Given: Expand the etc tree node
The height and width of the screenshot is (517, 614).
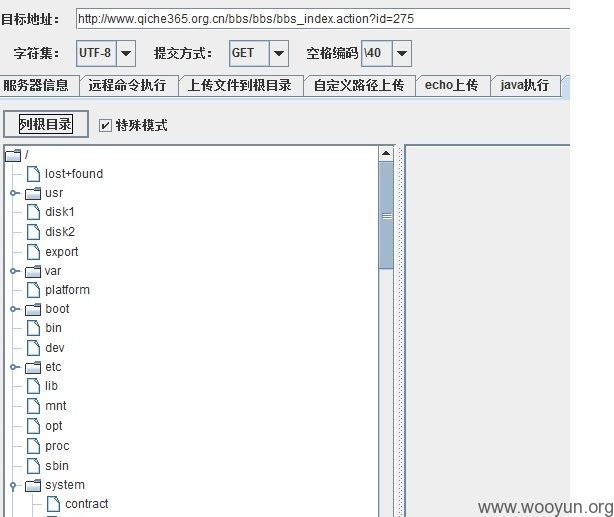Looking at the screenshot, I should pos(14,367).
